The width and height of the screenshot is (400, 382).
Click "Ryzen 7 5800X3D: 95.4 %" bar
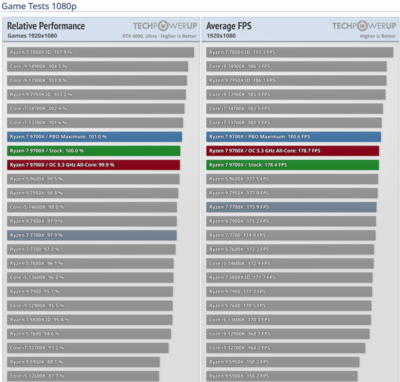pos(90,320)
